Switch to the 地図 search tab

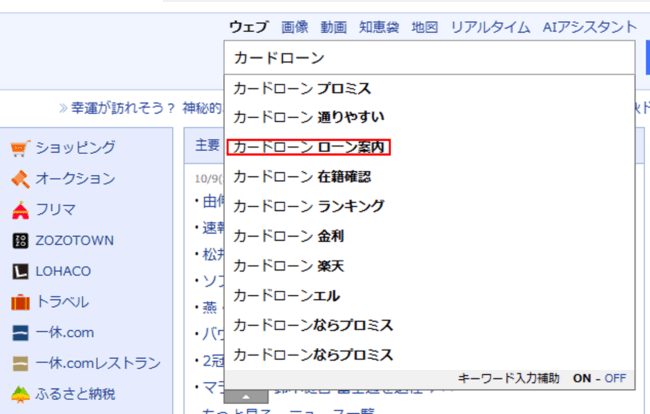click(x=425, y=27)
